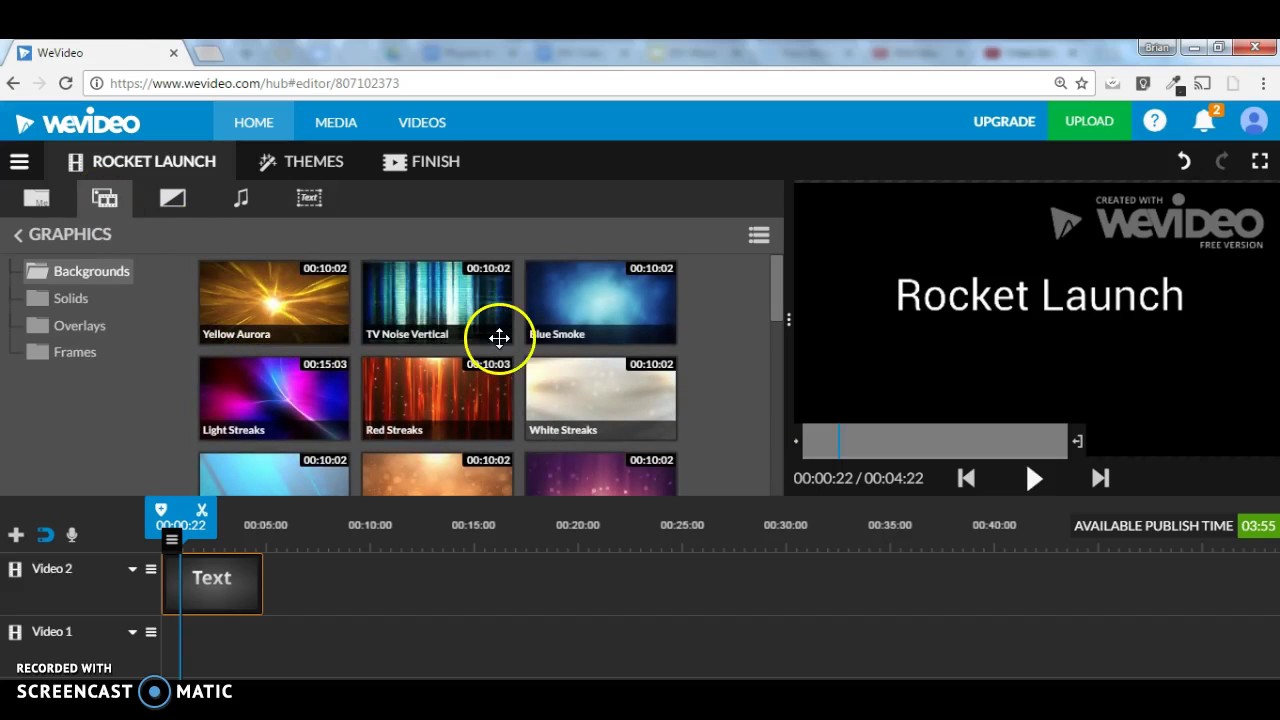Expand the Video 2 track dropdown arrow
This screenshot has height=720, width=1280.
(x=132, y=569)
